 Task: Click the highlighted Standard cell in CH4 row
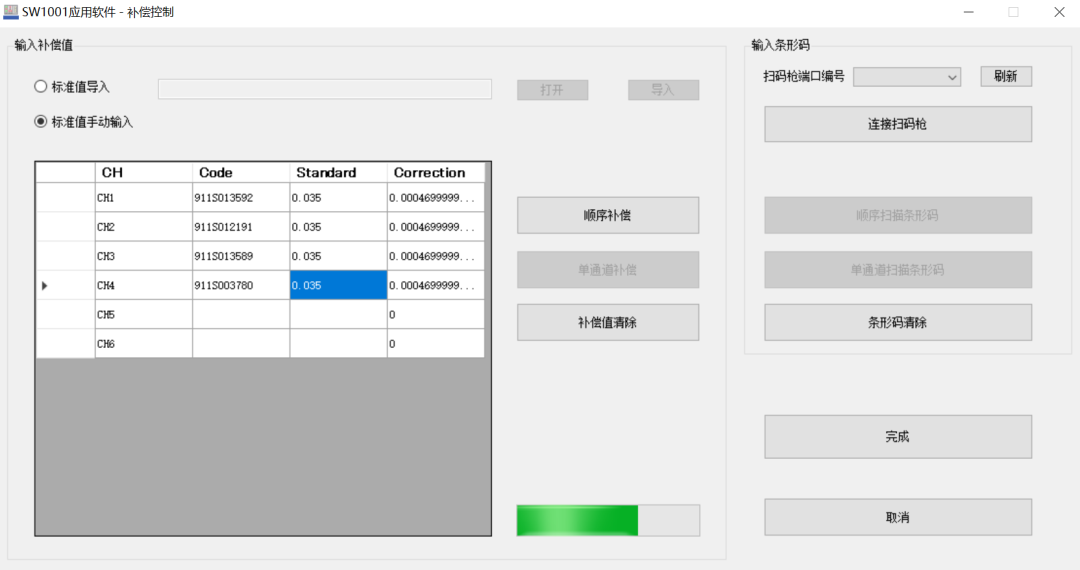[338, 285]
